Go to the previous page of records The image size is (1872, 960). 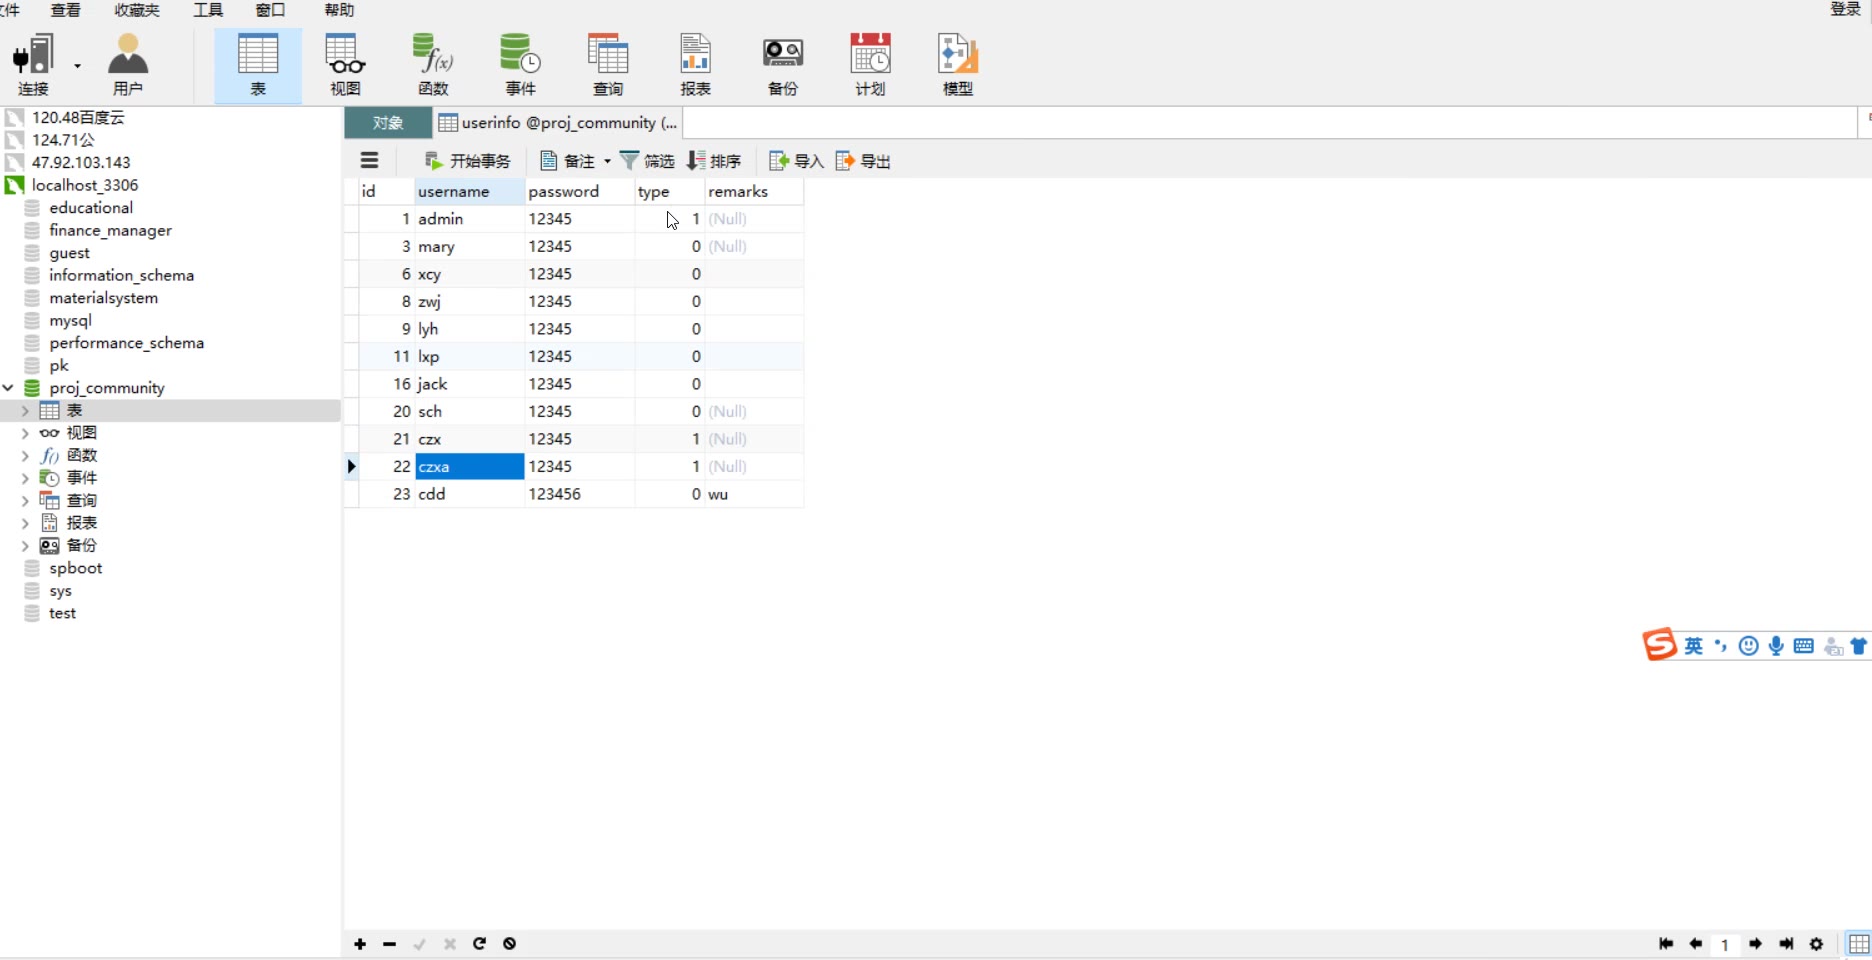click(1696, 944)
